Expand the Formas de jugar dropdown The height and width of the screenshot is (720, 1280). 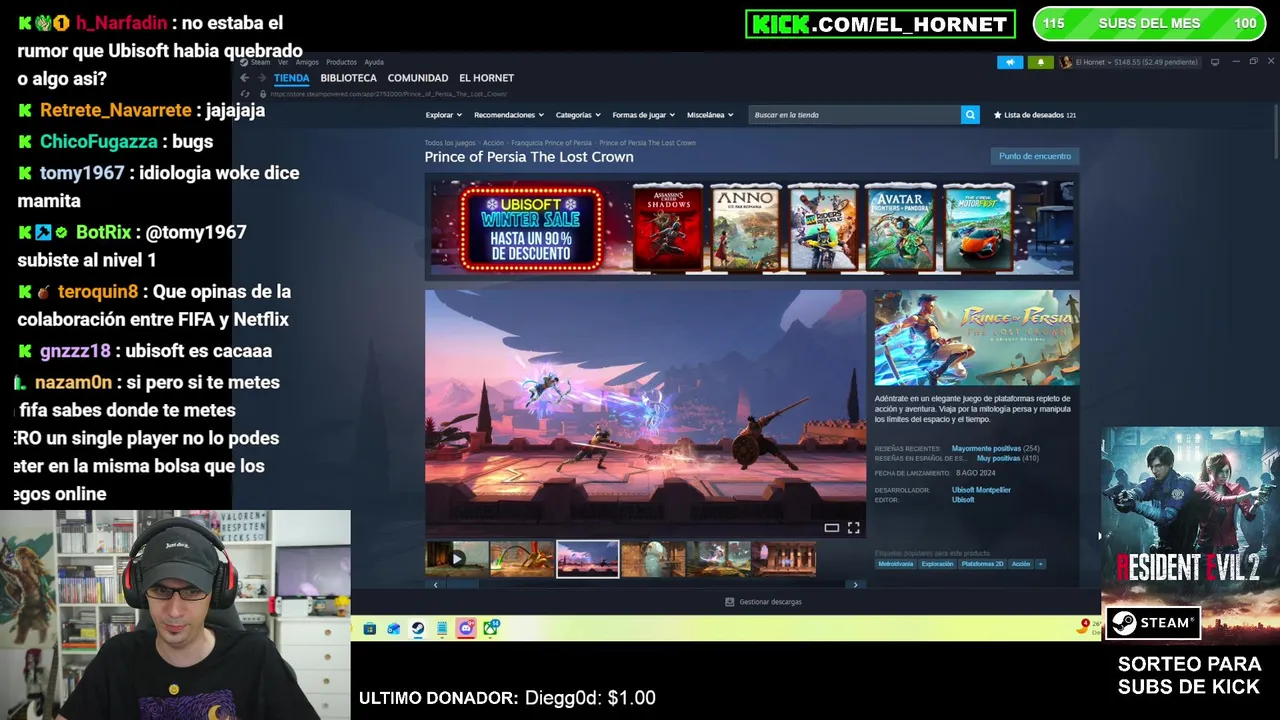(x=643, y=115)
